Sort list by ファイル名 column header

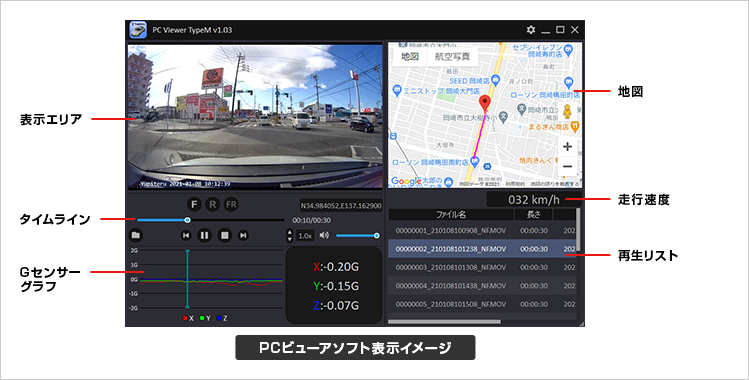pos(451,214)
